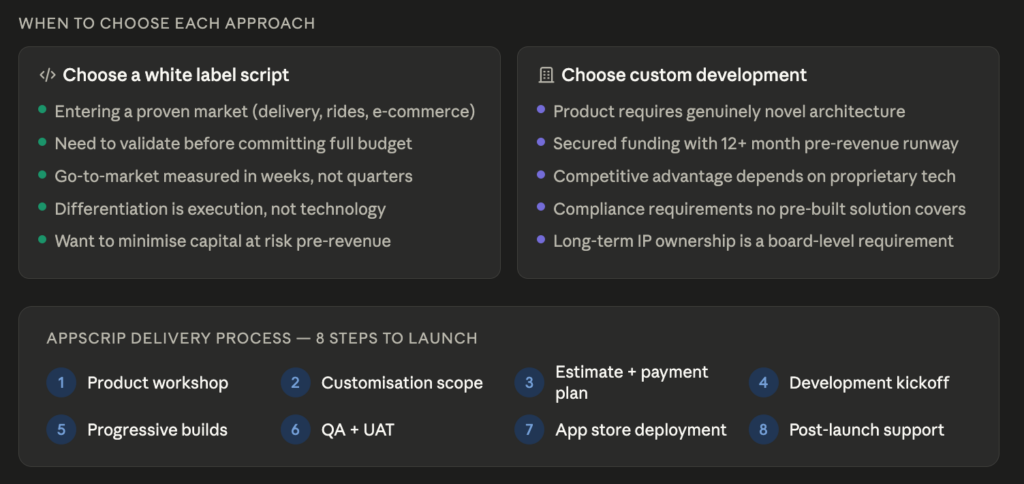Click 'Competitive advantage depends on proprietary tech'
This screenshot has width=1024, height=484.
click(x=754, y=176)
